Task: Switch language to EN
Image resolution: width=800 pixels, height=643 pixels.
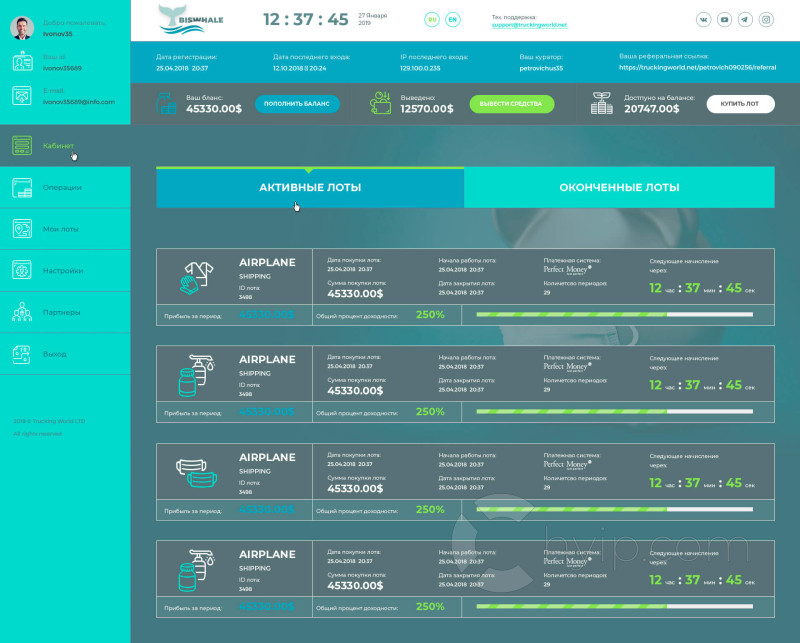Action: pos(453,20)
